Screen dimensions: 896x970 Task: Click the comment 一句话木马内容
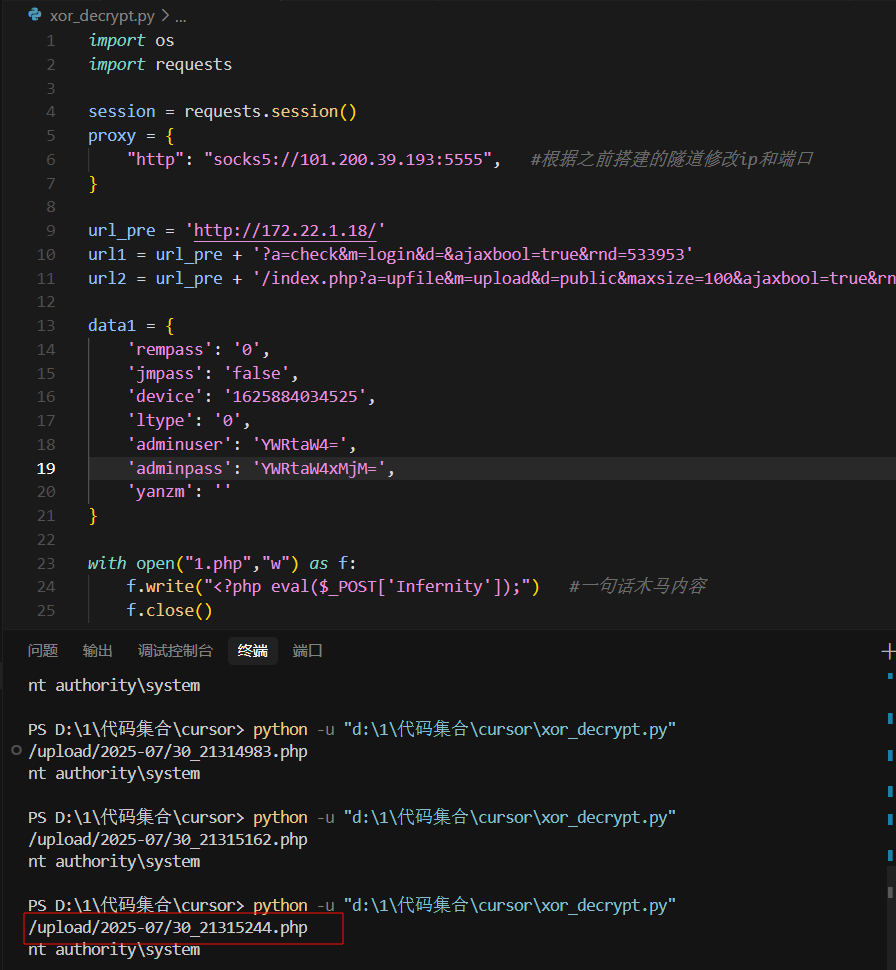[637, 586]
